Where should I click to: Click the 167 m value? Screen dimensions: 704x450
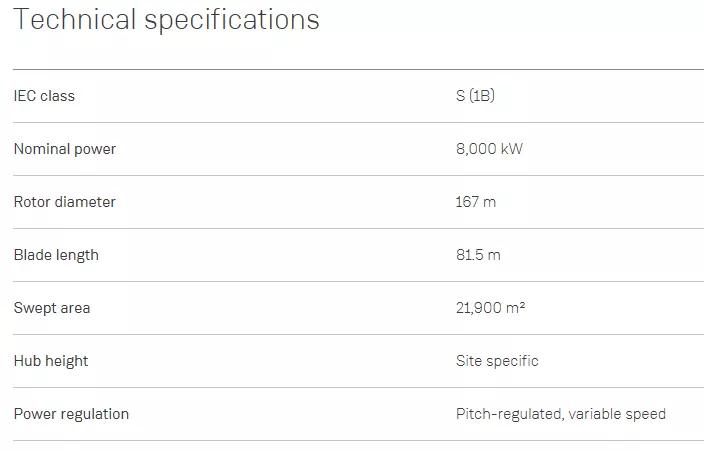tap(475, 202)
